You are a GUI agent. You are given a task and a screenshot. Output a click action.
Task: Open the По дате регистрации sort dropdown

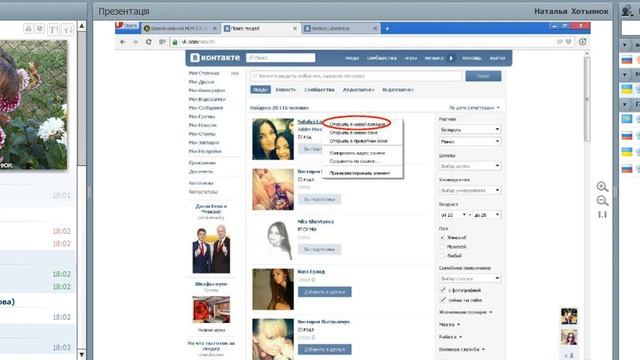[474, 108]
